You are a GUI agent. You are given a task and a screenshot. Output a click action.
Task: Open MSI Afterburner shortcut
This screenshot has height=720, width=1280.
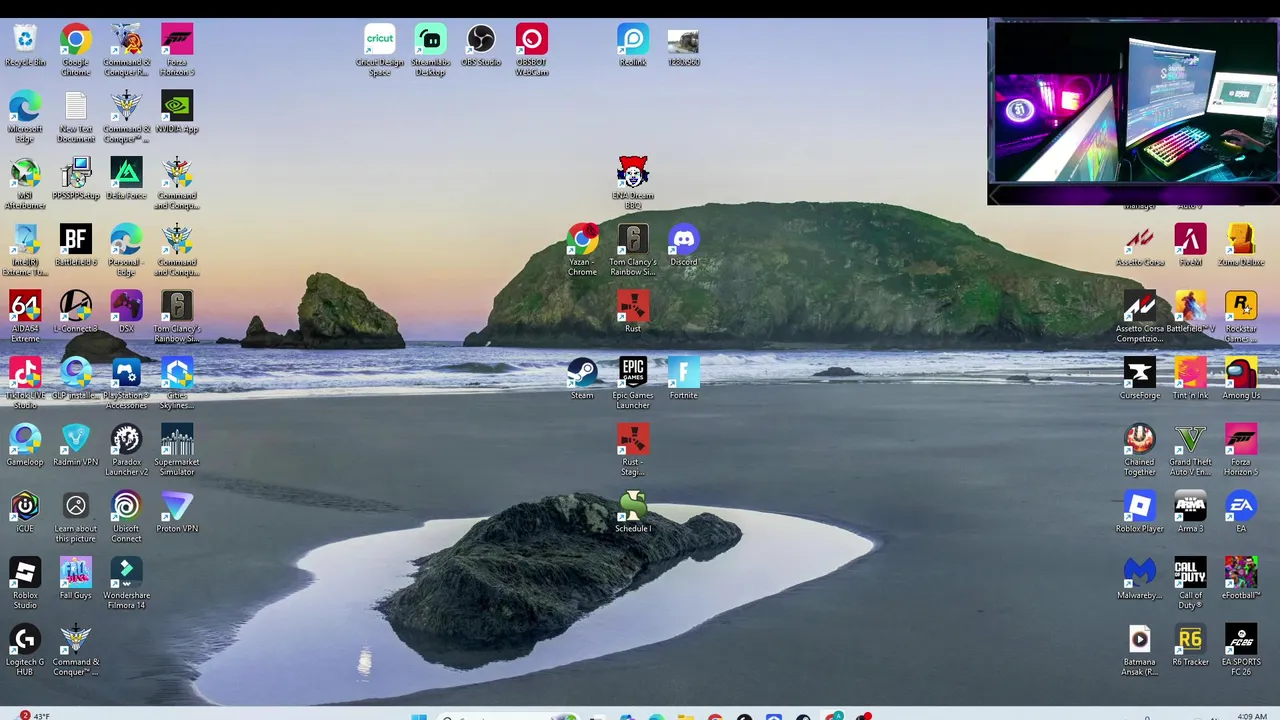click(25, 183)
